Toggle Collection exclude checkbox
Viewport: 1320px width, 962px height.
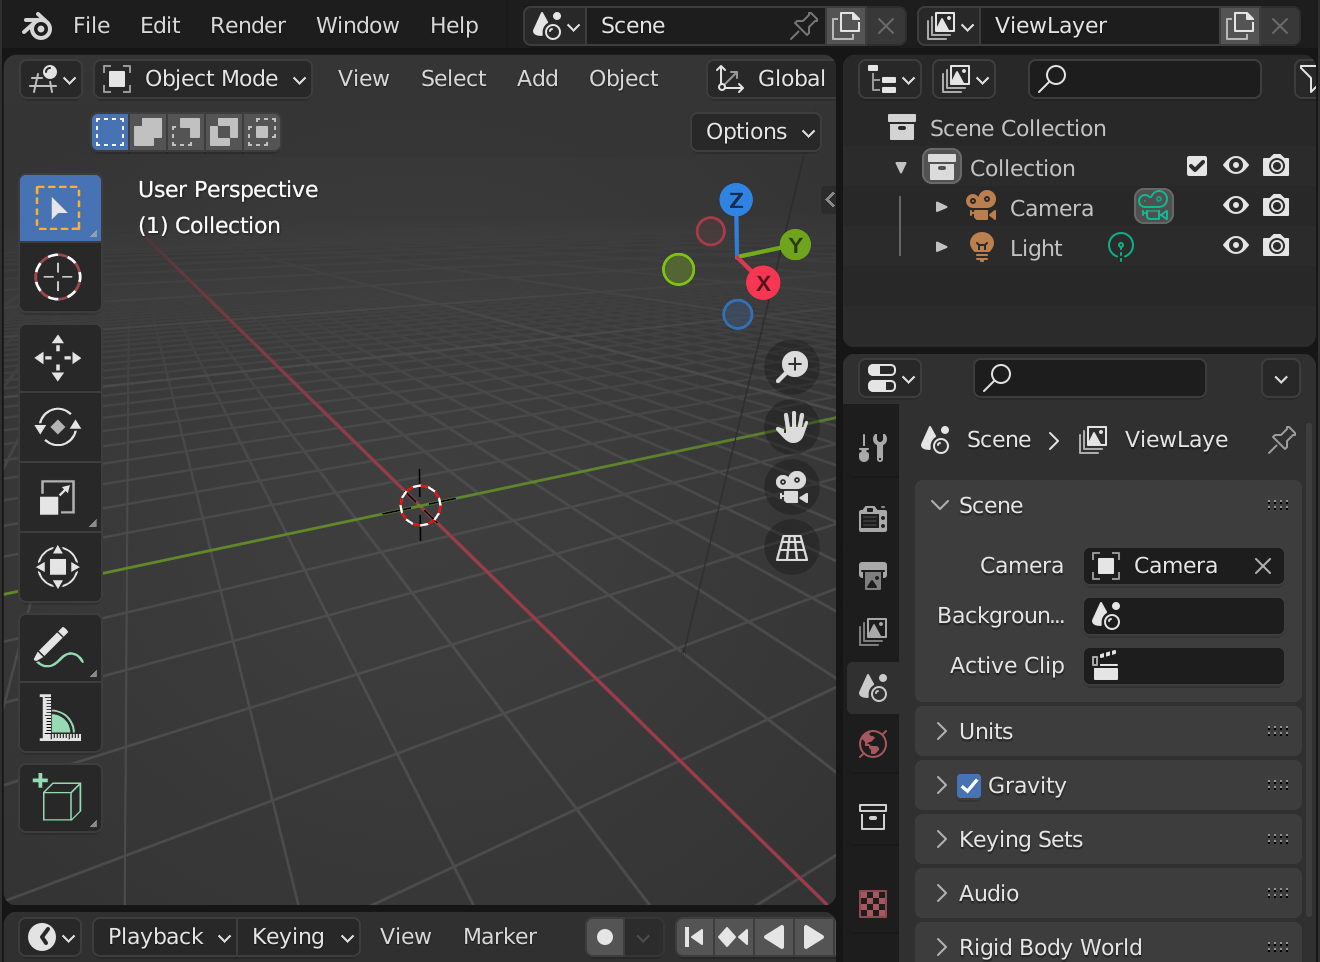coord(1197,166)
